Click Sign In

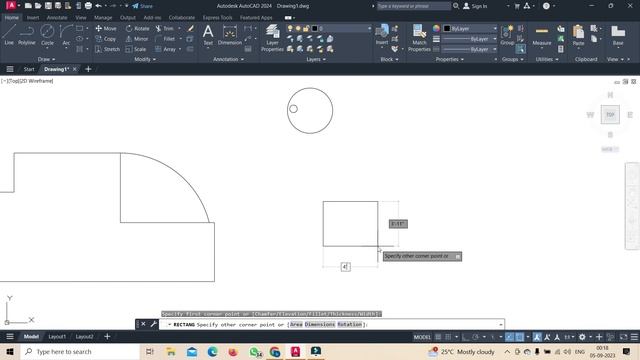476,6
